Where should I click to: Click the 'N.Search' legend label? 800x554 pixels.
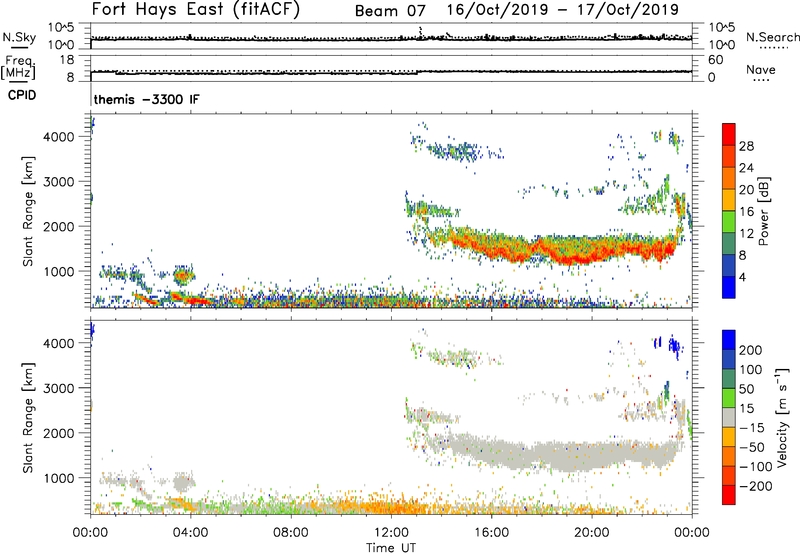click(x=772, y=37)
